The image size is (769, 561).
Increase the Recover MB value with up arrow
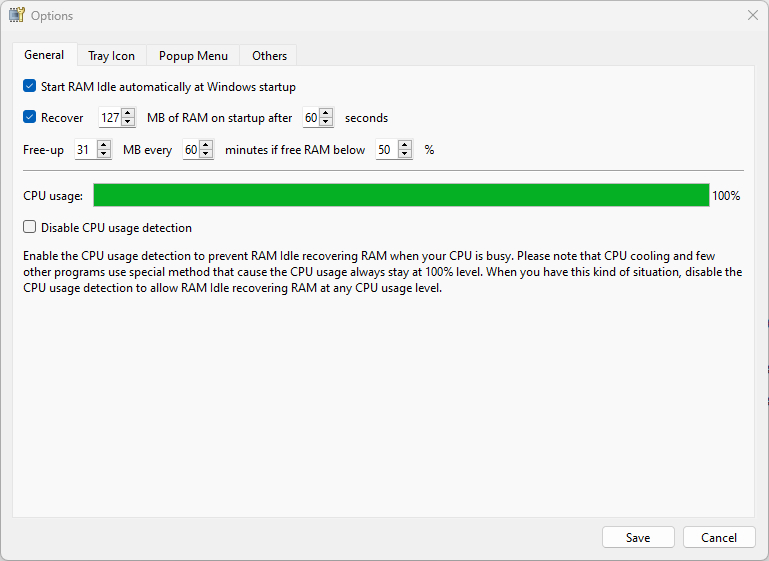(x=128, y=113)
